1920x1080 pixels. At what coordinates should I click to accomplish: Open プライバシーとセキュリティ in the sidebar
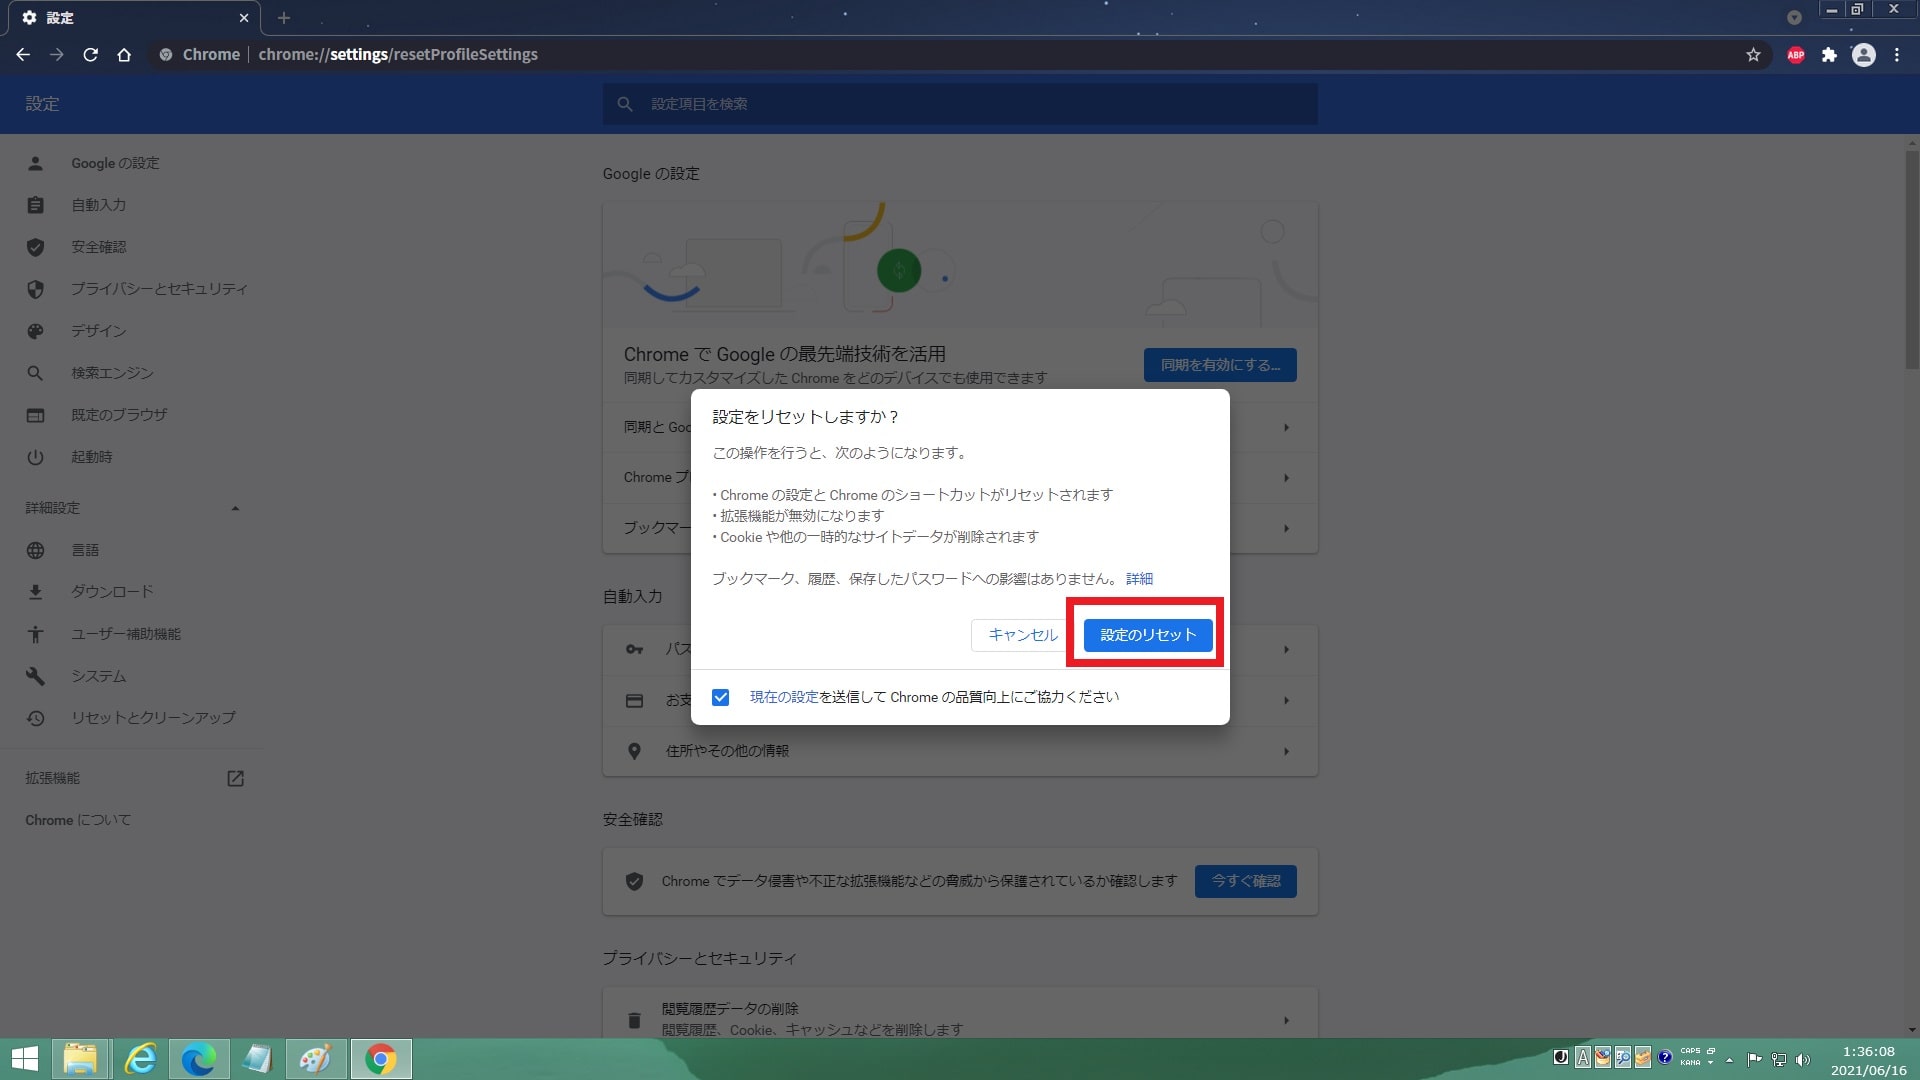(x=159, y=289)
